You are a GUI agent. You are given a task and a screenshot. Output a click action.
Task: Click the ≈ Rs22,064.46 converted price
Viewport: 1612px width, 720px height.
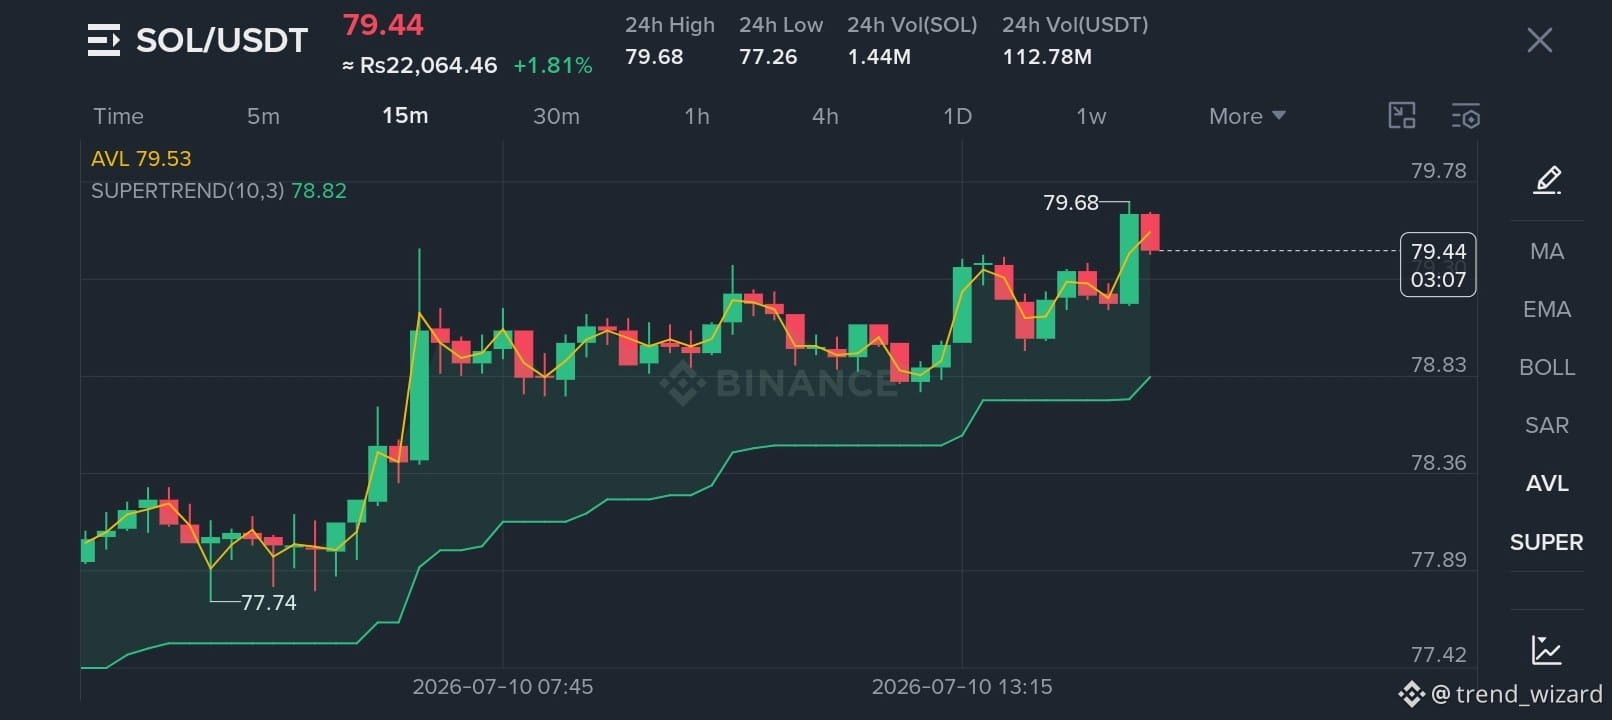tap(420, 65)
